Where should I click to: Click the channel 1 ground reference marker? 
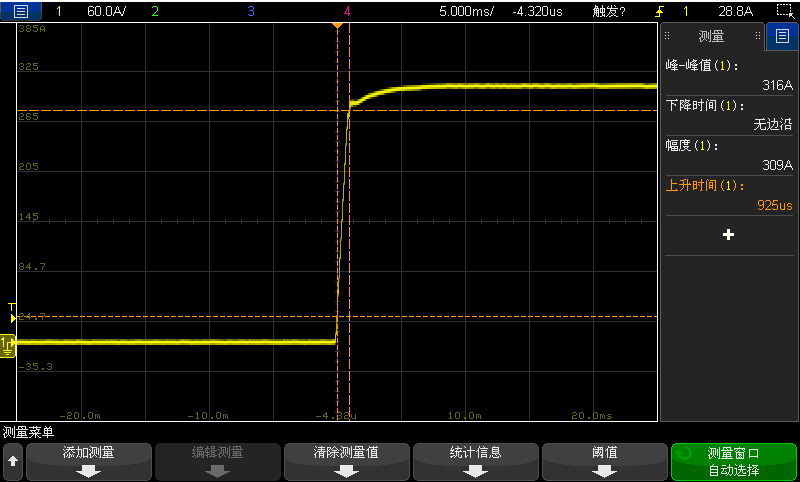coord(7,344)
